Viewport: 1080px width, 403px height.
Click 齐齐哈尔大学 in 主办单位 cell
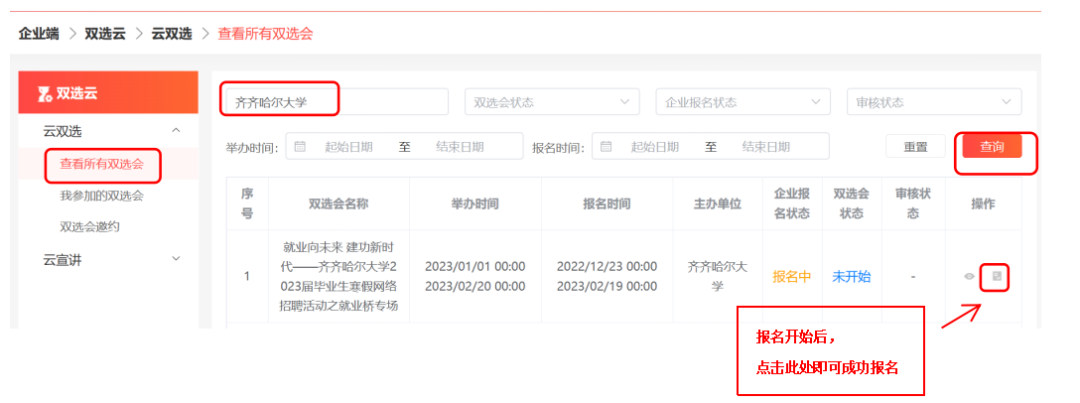click(717, 276)
